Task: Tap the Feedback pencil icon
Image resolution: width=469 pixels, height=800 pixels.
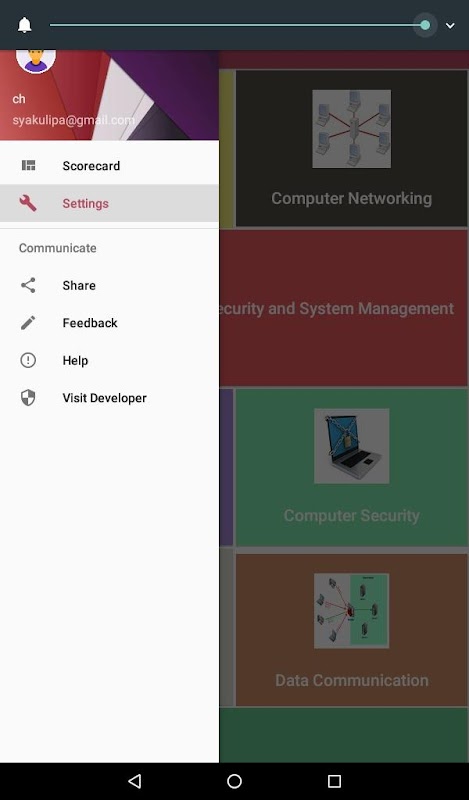Action: click(28, 322)
